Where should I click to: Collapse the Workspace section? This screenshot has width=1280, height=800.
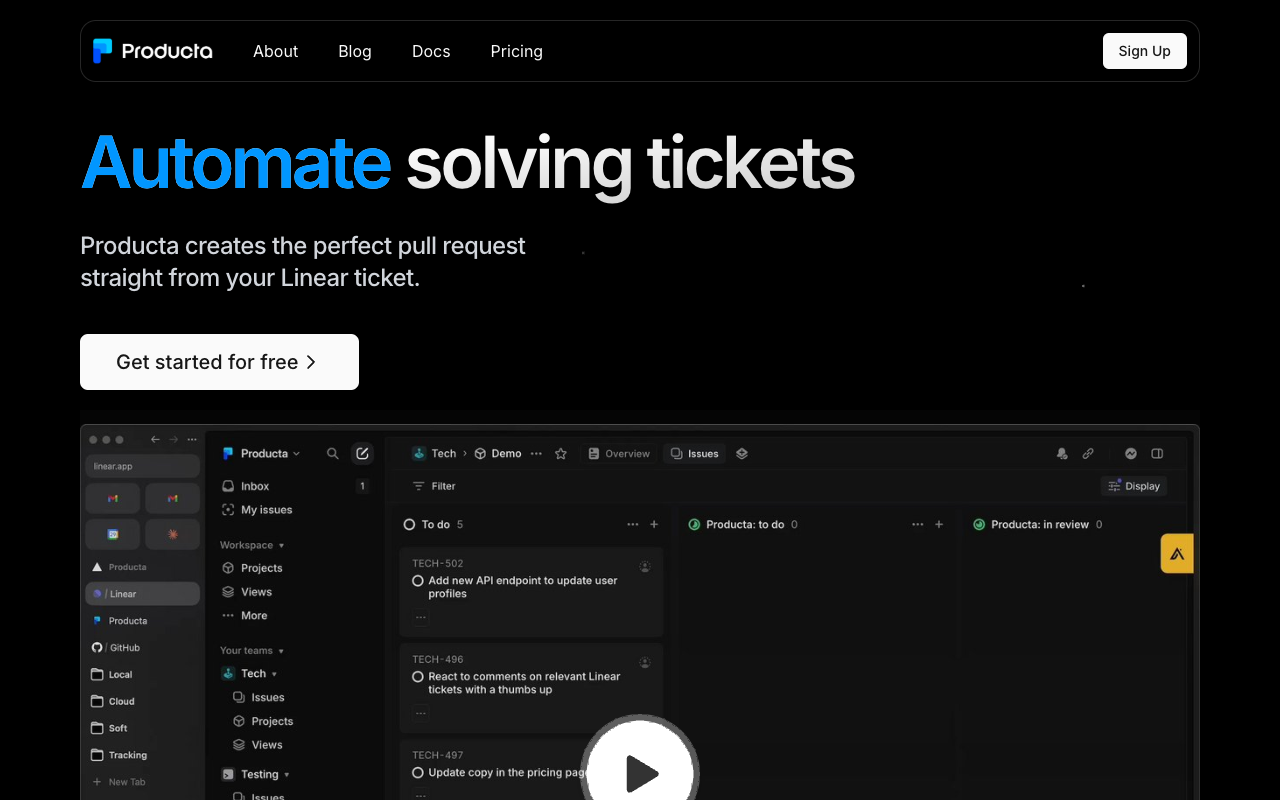point(252,545)
